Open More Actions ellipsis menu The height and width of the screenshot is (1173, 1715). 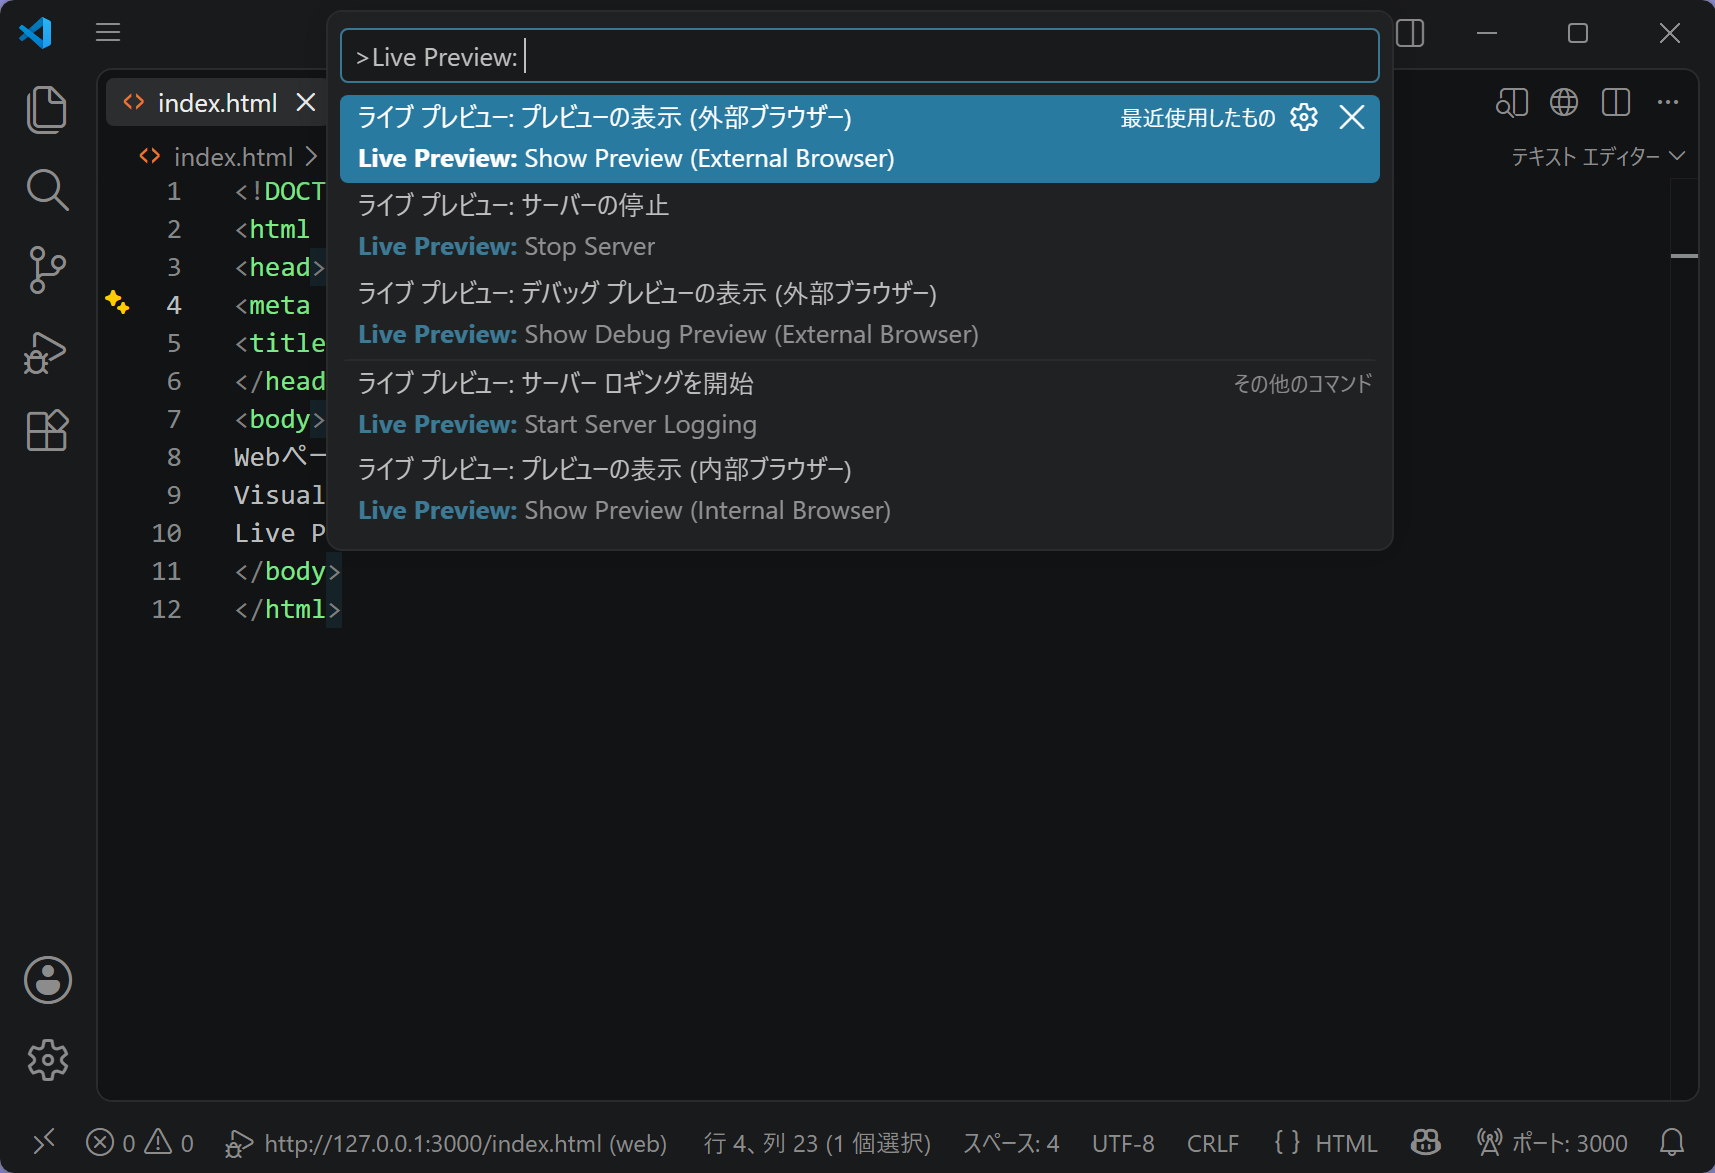pos(1668,102)
